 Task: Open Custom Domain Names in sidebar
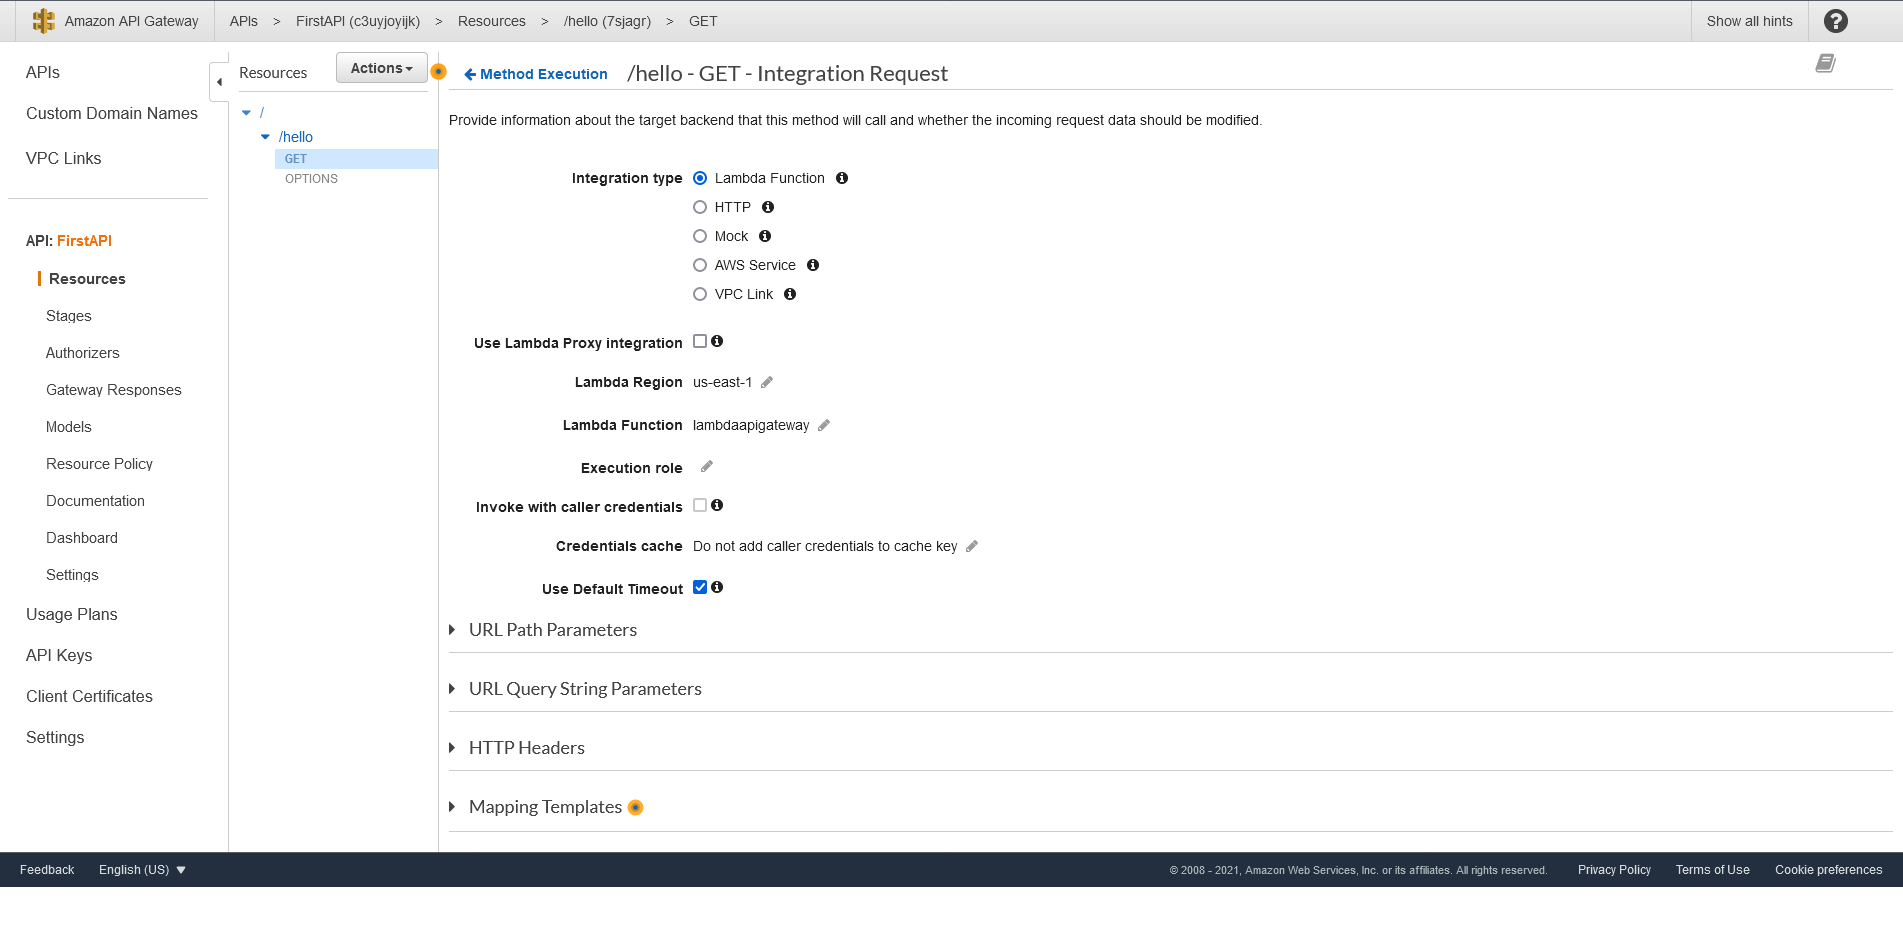112,113
